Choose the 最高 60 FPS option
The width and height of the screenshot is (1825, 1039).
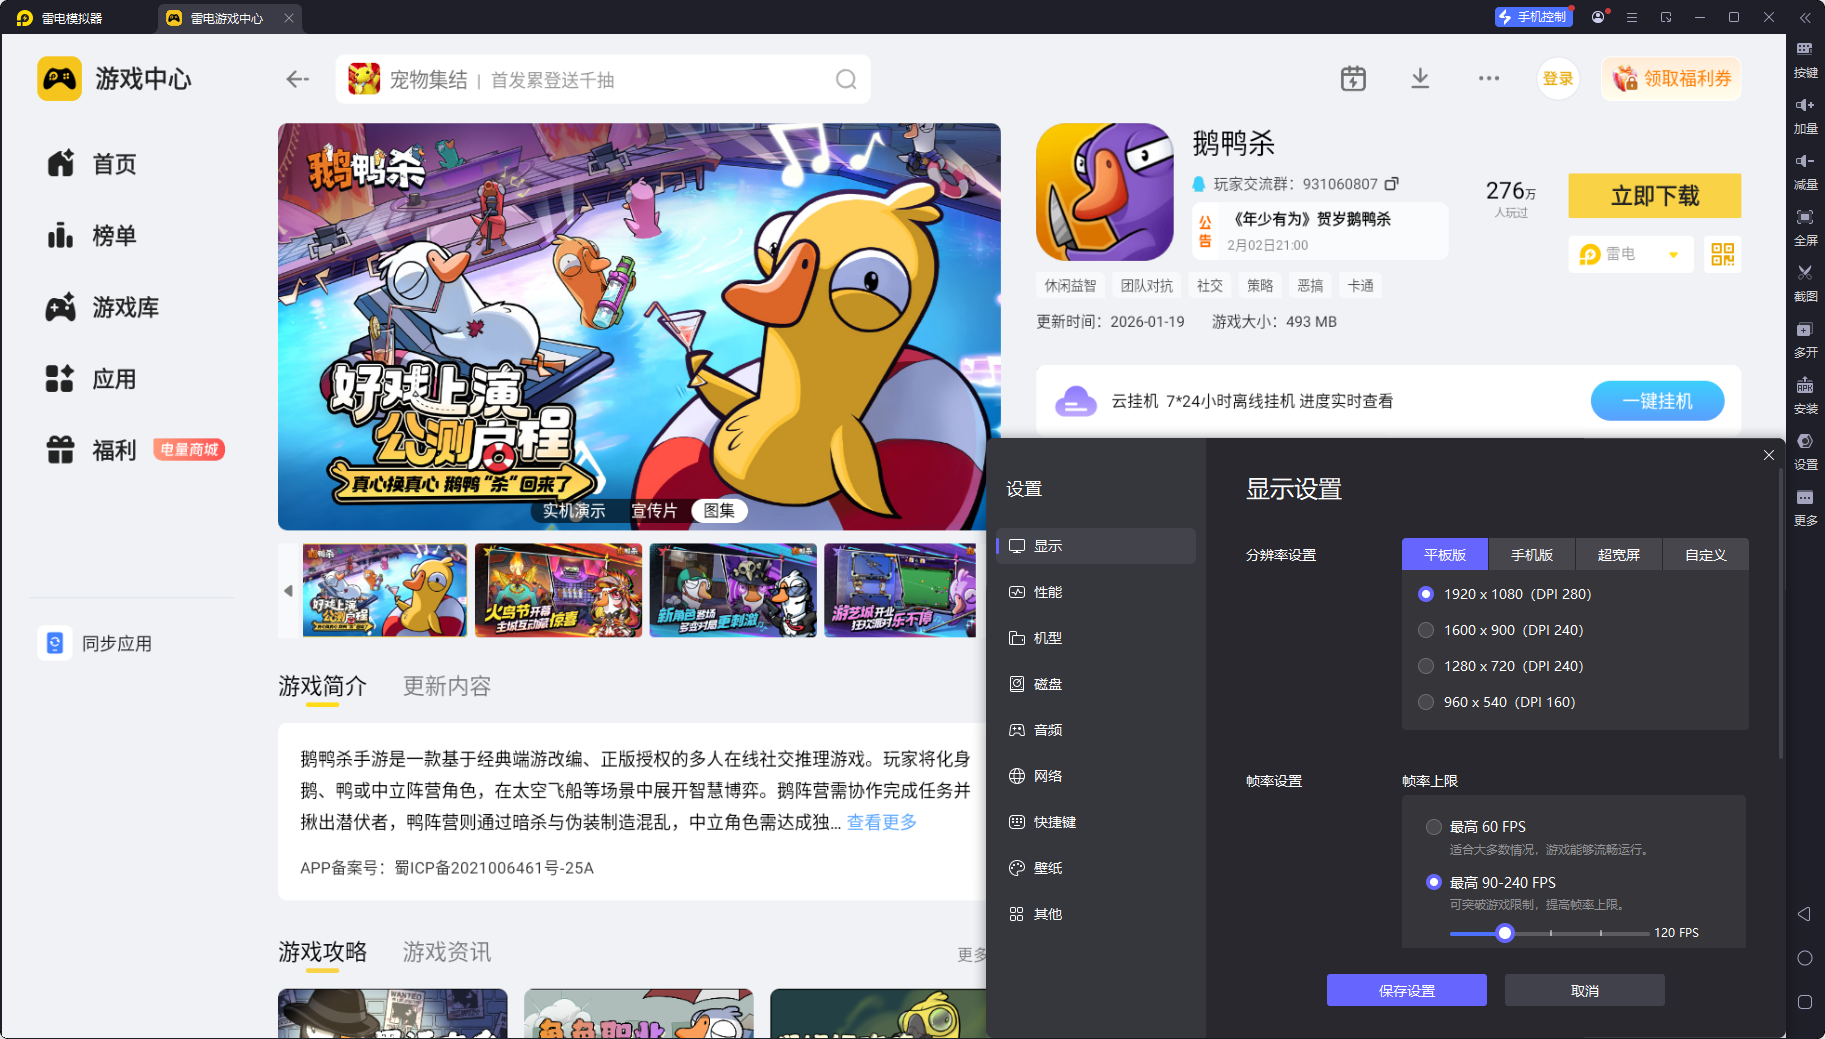click(x=1434, y=827)
